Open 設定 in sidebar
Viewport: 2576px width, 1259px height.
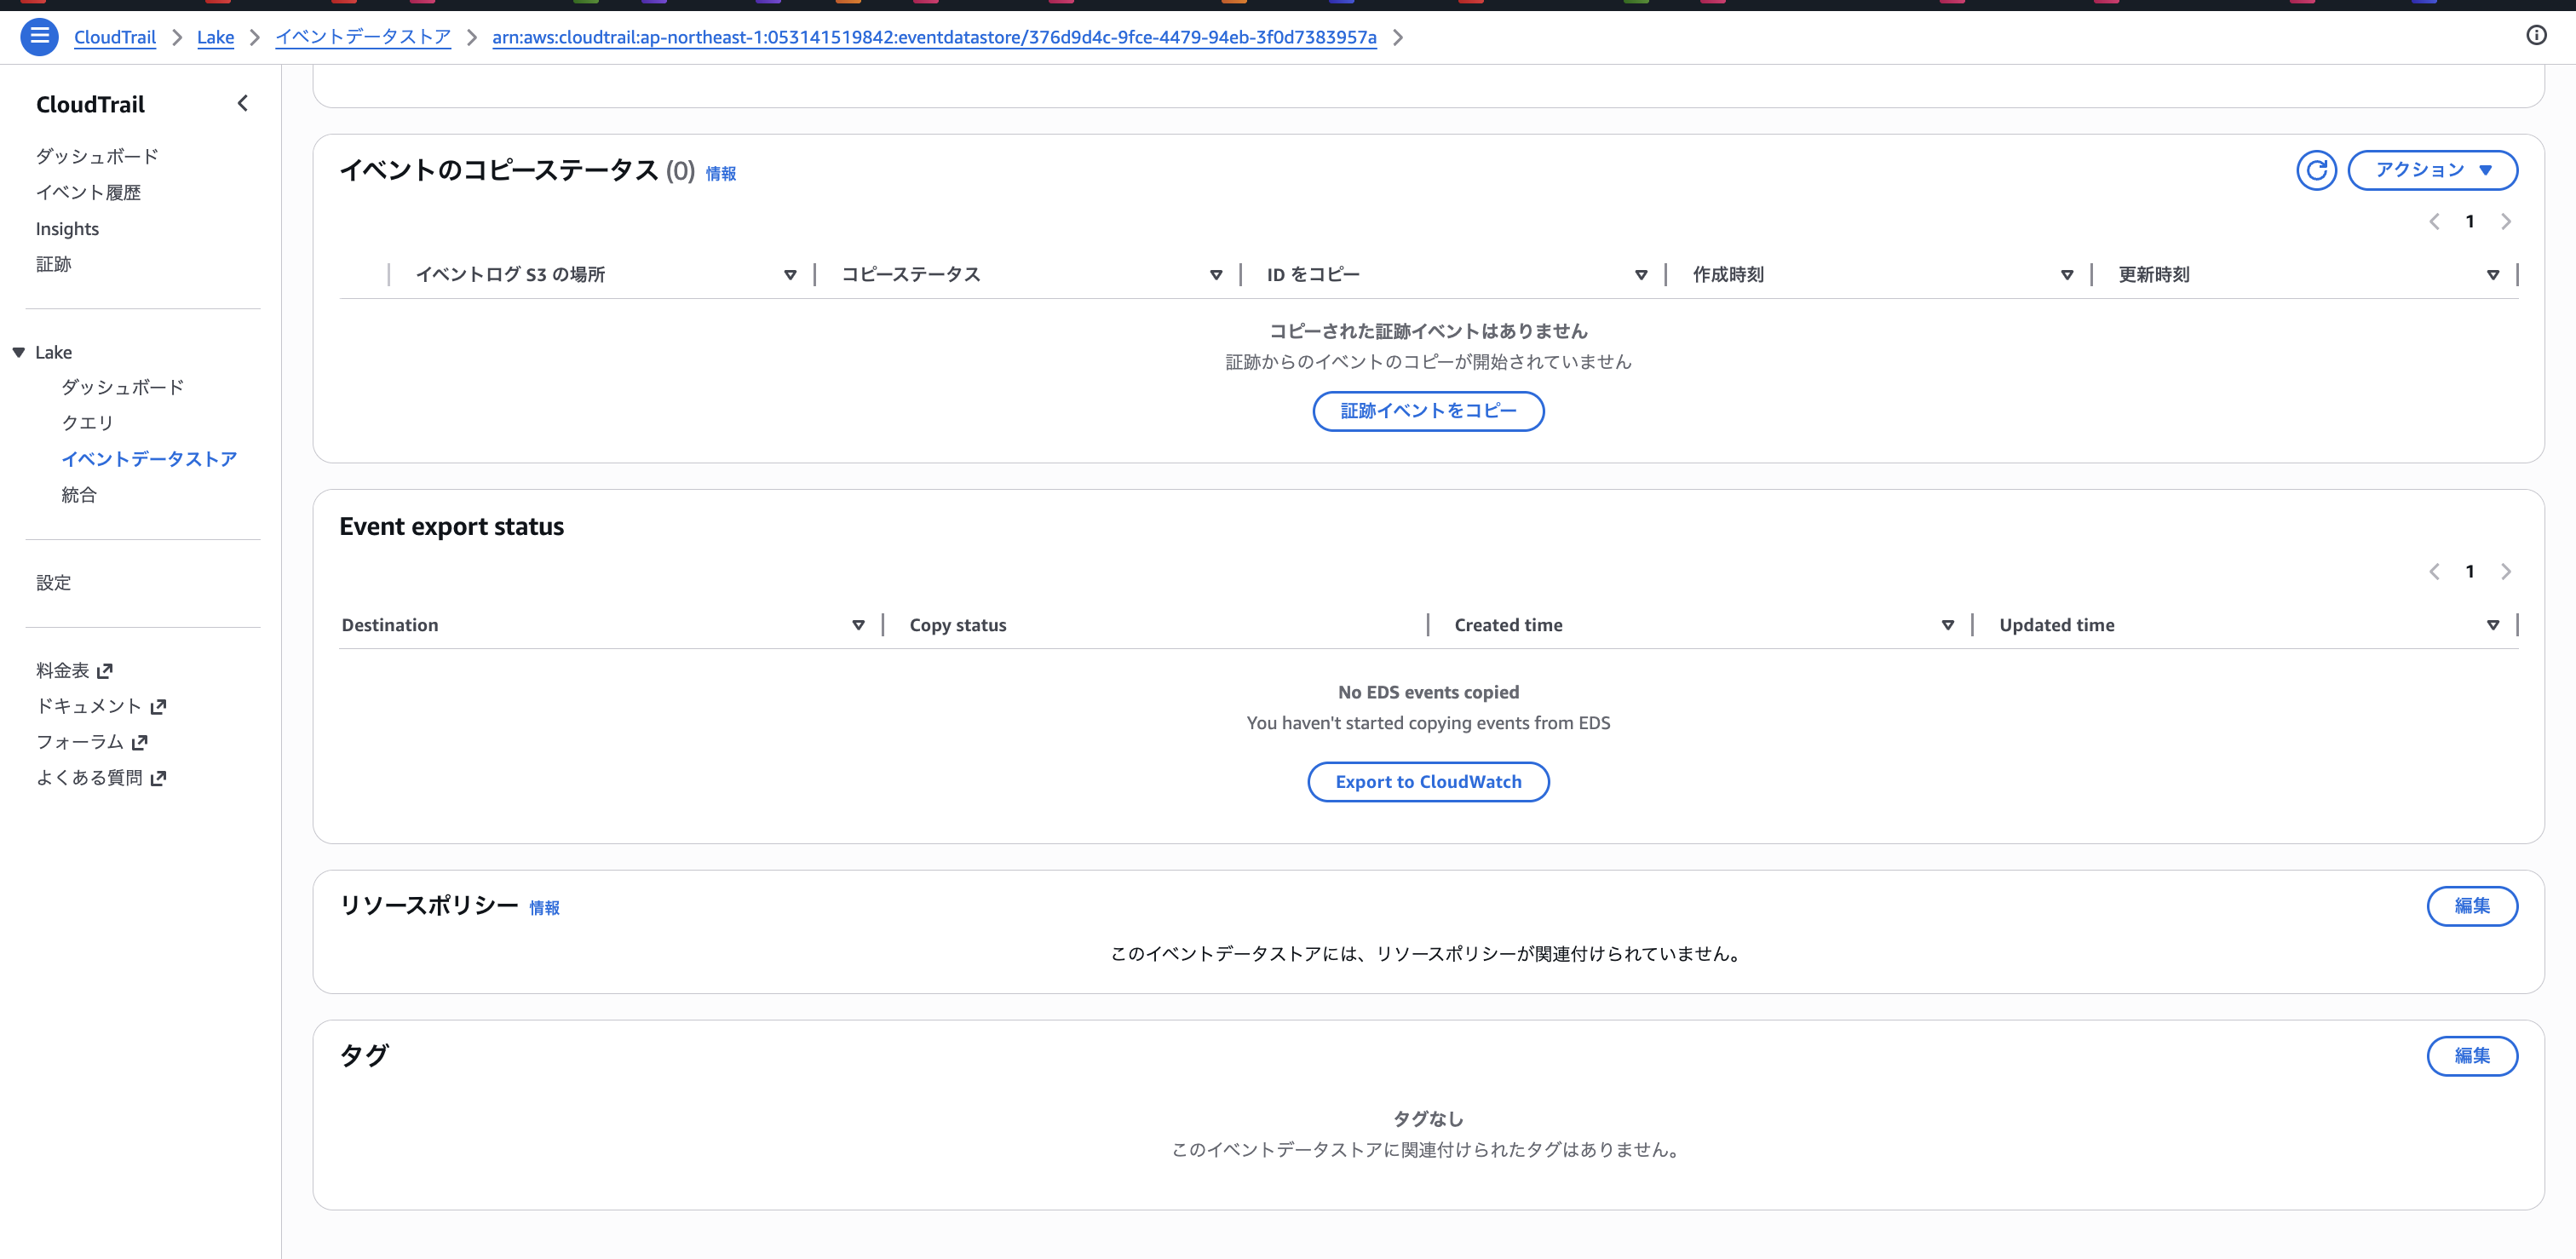click(x=54, y=583)
